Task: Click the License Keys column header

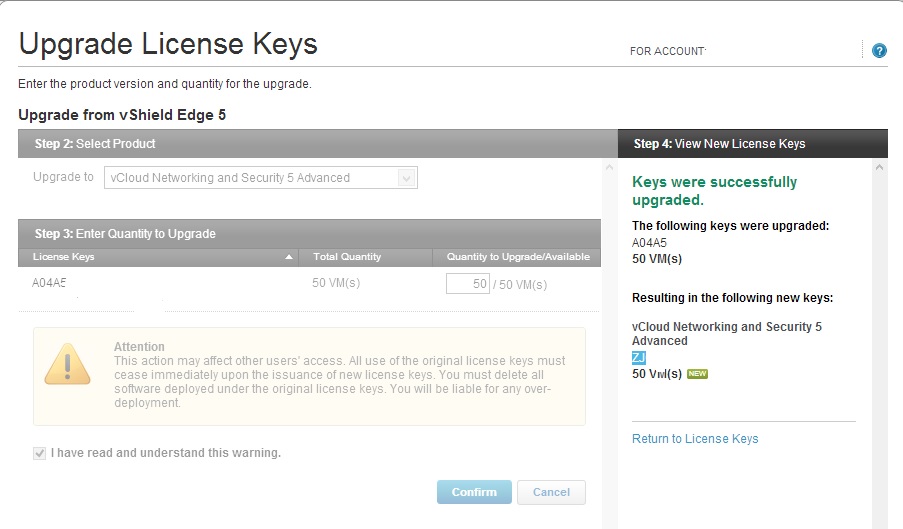Action: click(x=158, y=257)
